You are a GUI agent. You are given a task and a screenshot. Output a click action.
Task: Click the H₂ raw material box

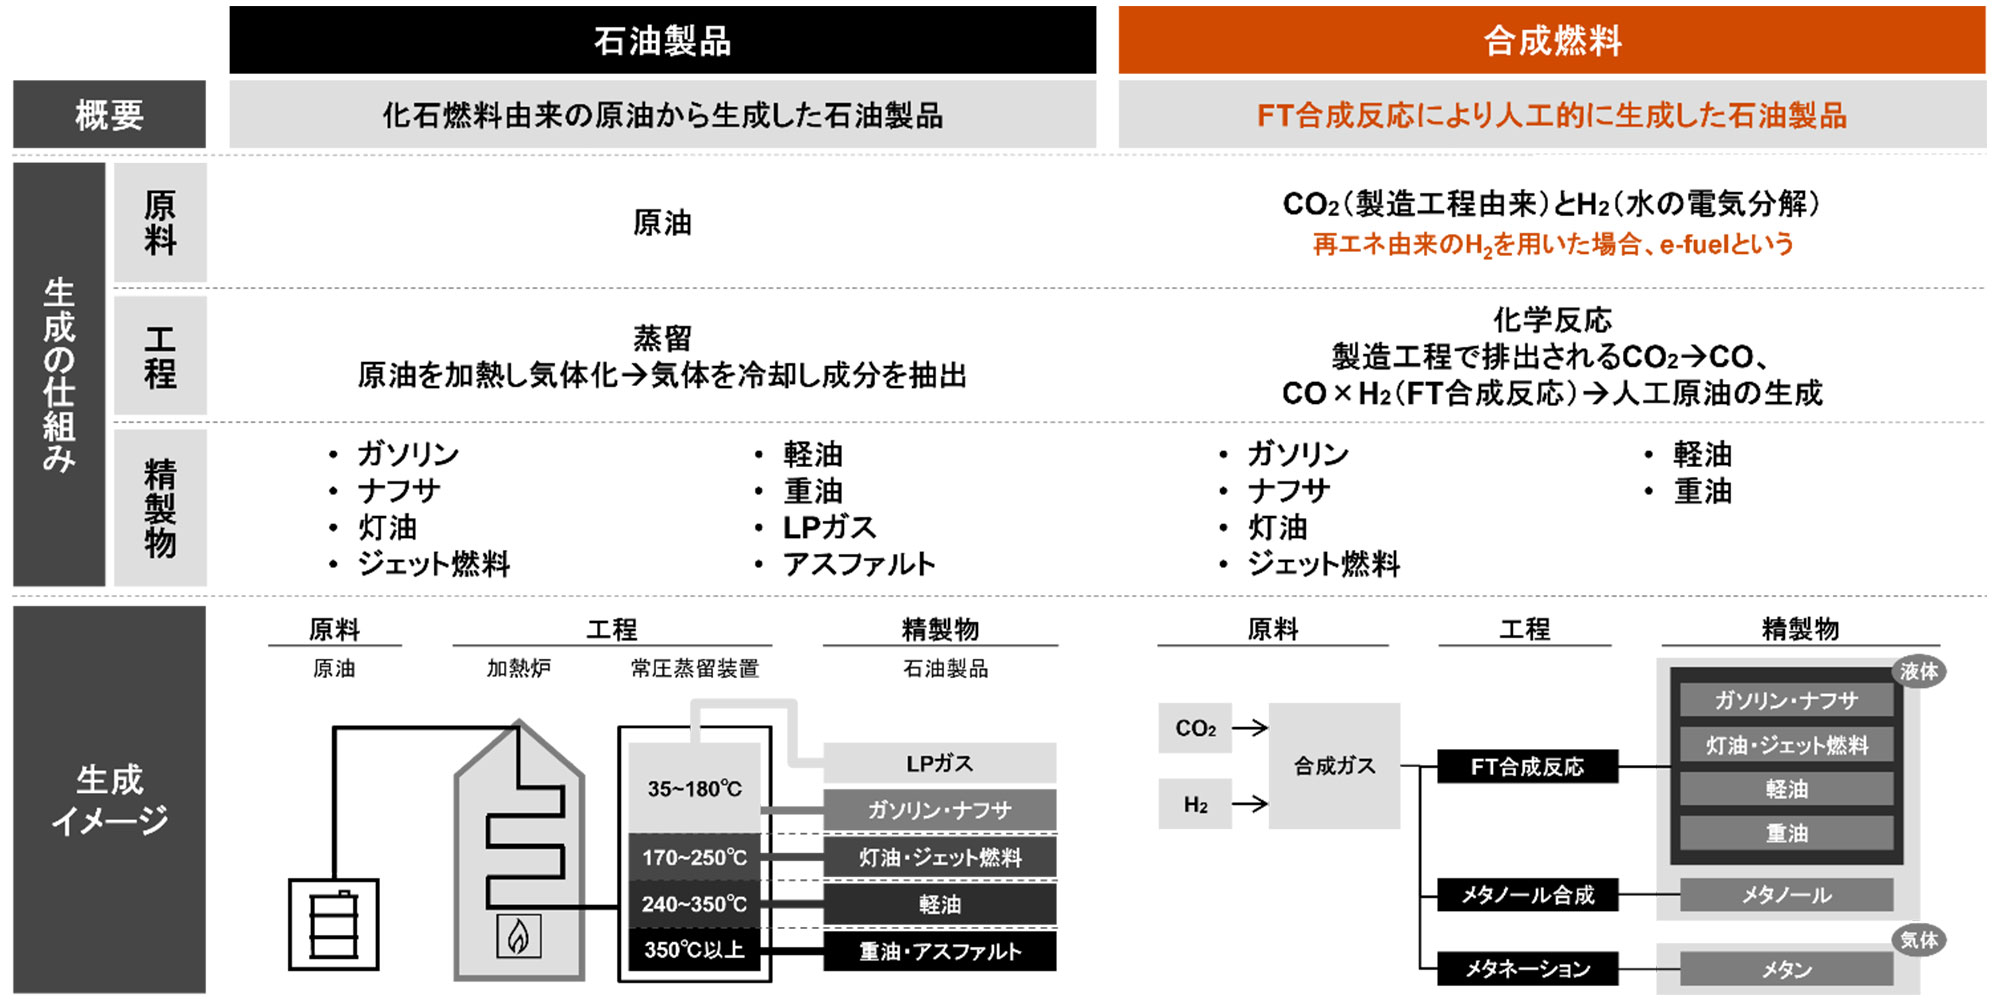1195,805
